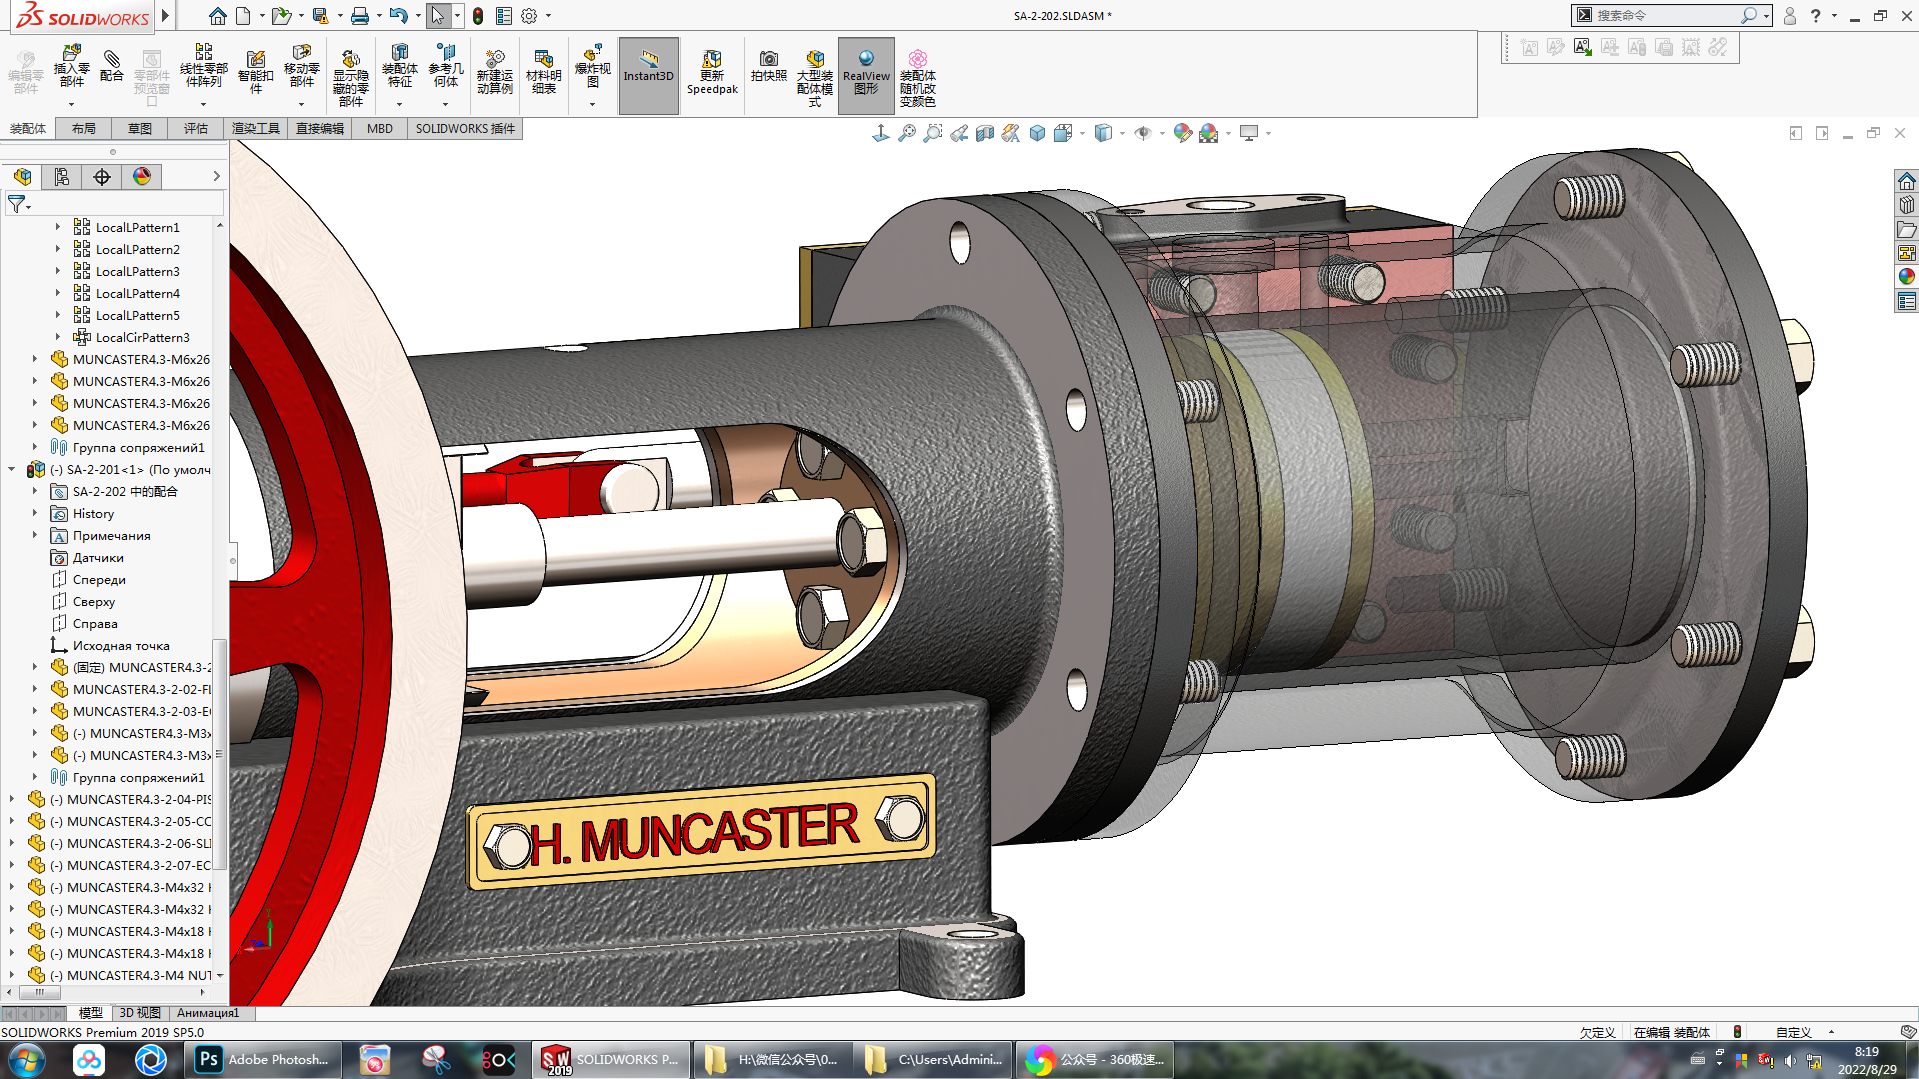Switch to the MBD ribbon tab
Viewport: 1919px width, 1079px height.
pos(380,128)
